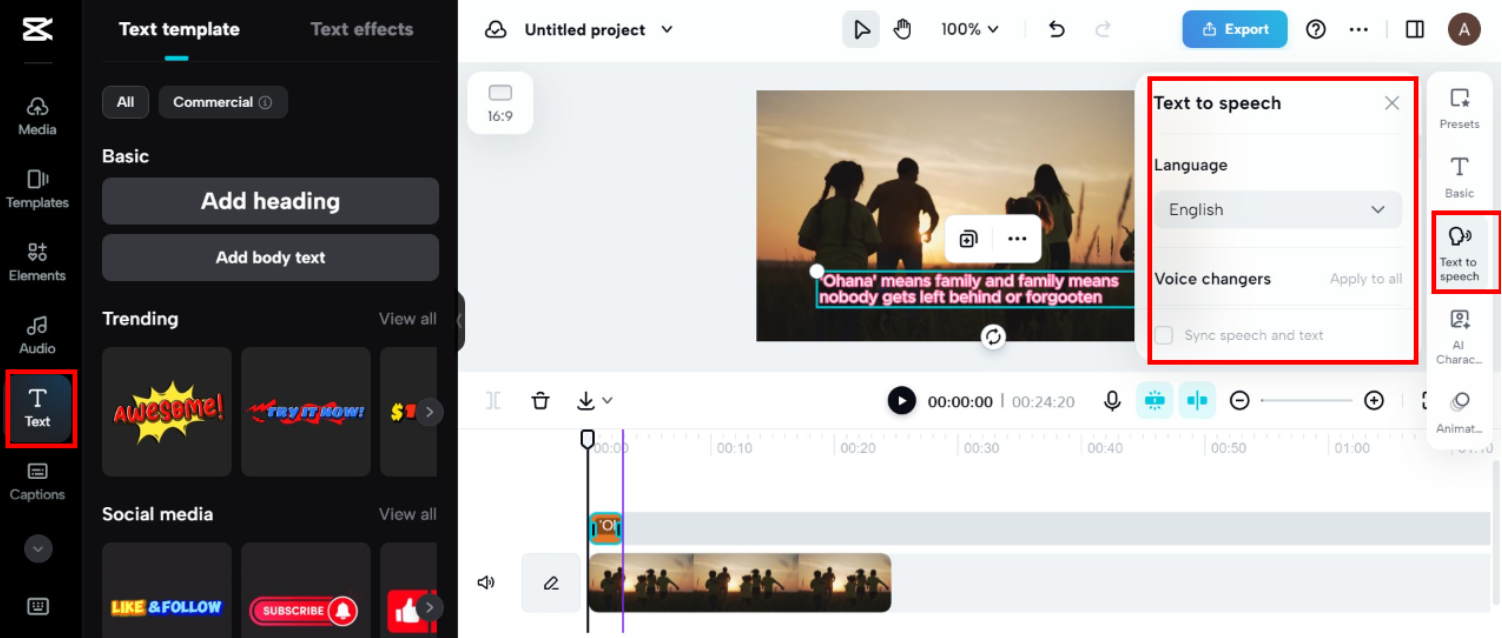Click the Export button
The image size is (1502, 638).
pyautogui.click(x=1235, y=30)
